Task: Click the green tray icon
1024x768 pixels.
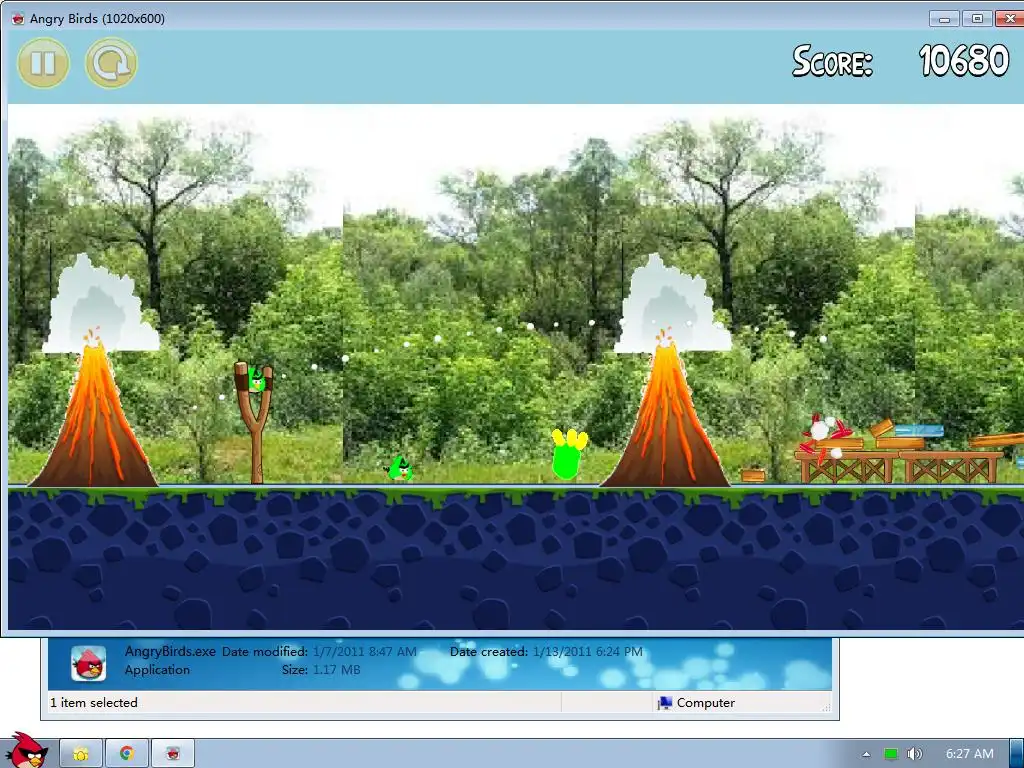Action: [x=890, y=754]
